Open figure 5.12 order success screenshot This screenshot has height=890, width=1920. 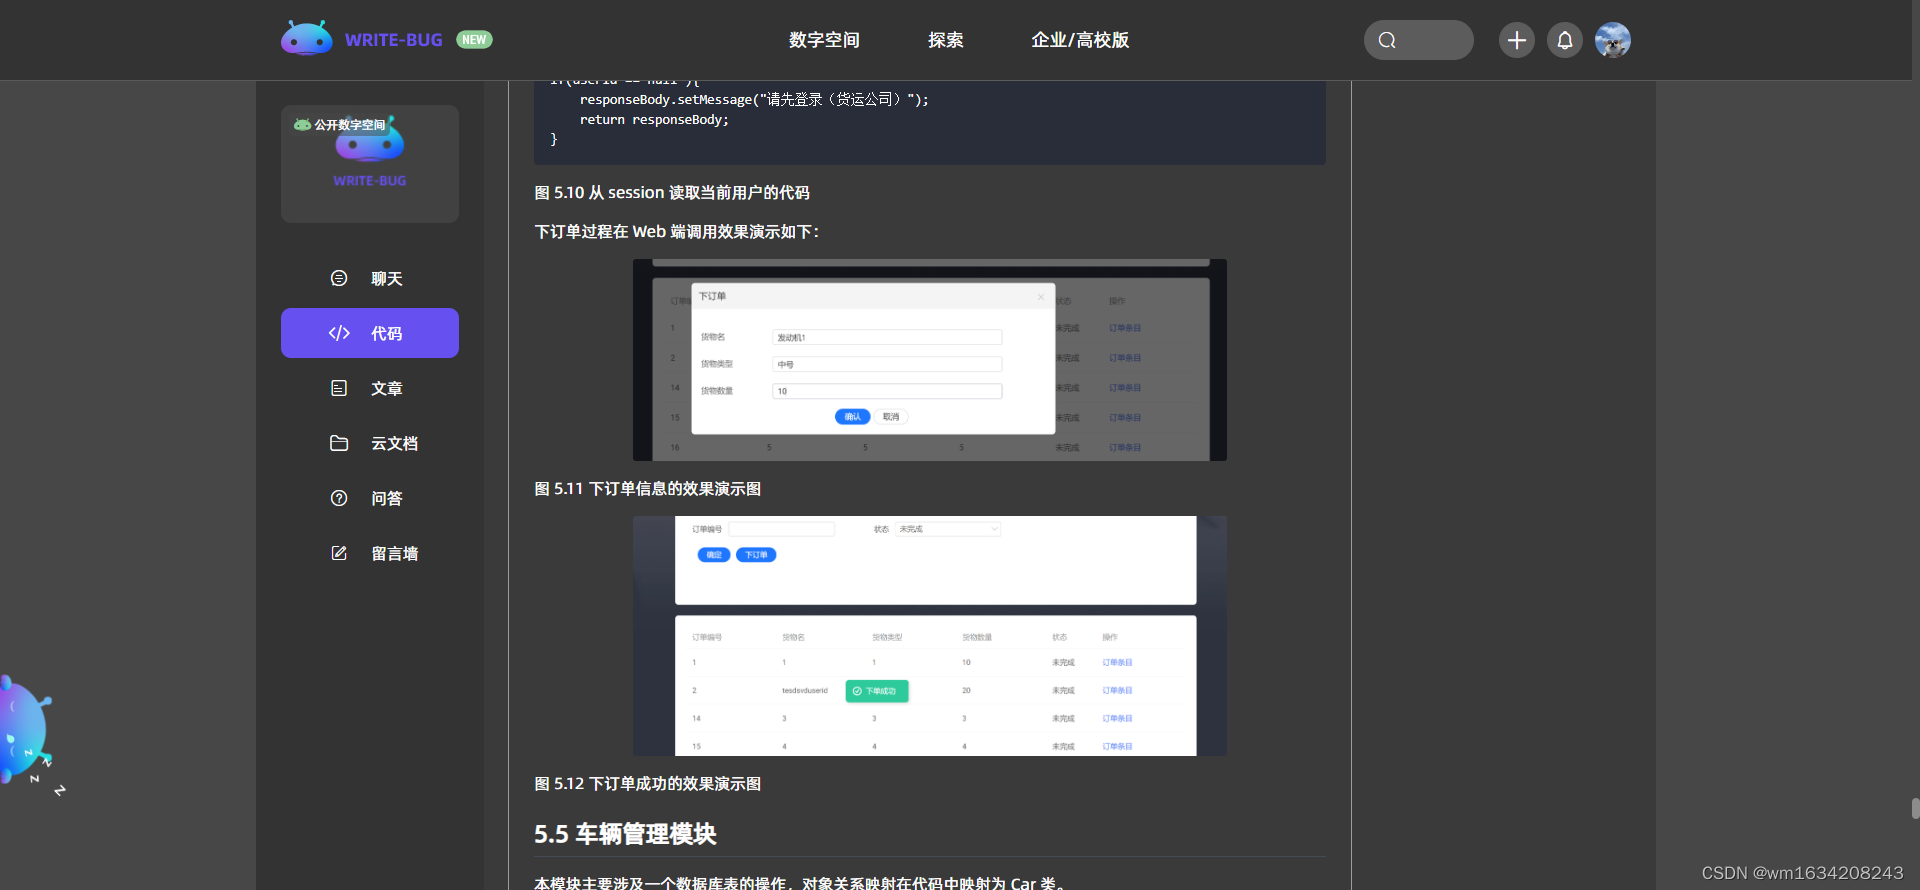930,636
